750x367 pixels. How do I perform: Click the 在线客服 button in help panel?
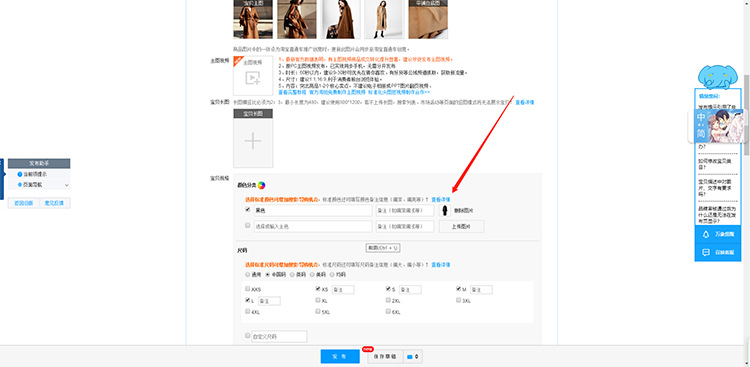click(718, 252)
